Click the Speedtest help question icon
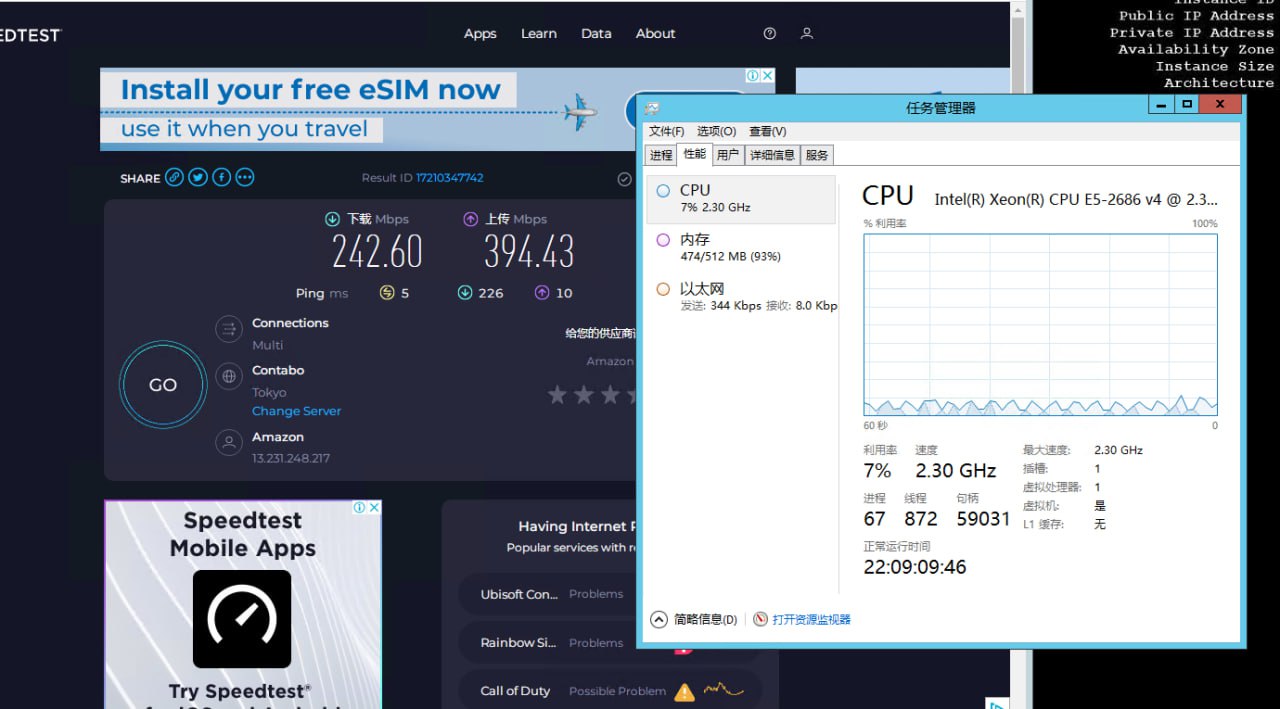 (769, 33)
